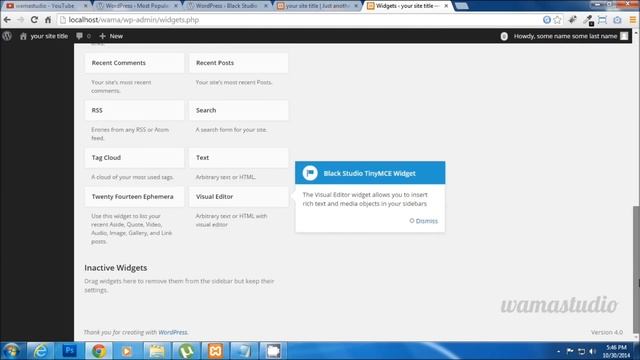Screen dimensions: 640x360
Task: Click the camera extension icon in toolbar
Action: click(617, 20)
